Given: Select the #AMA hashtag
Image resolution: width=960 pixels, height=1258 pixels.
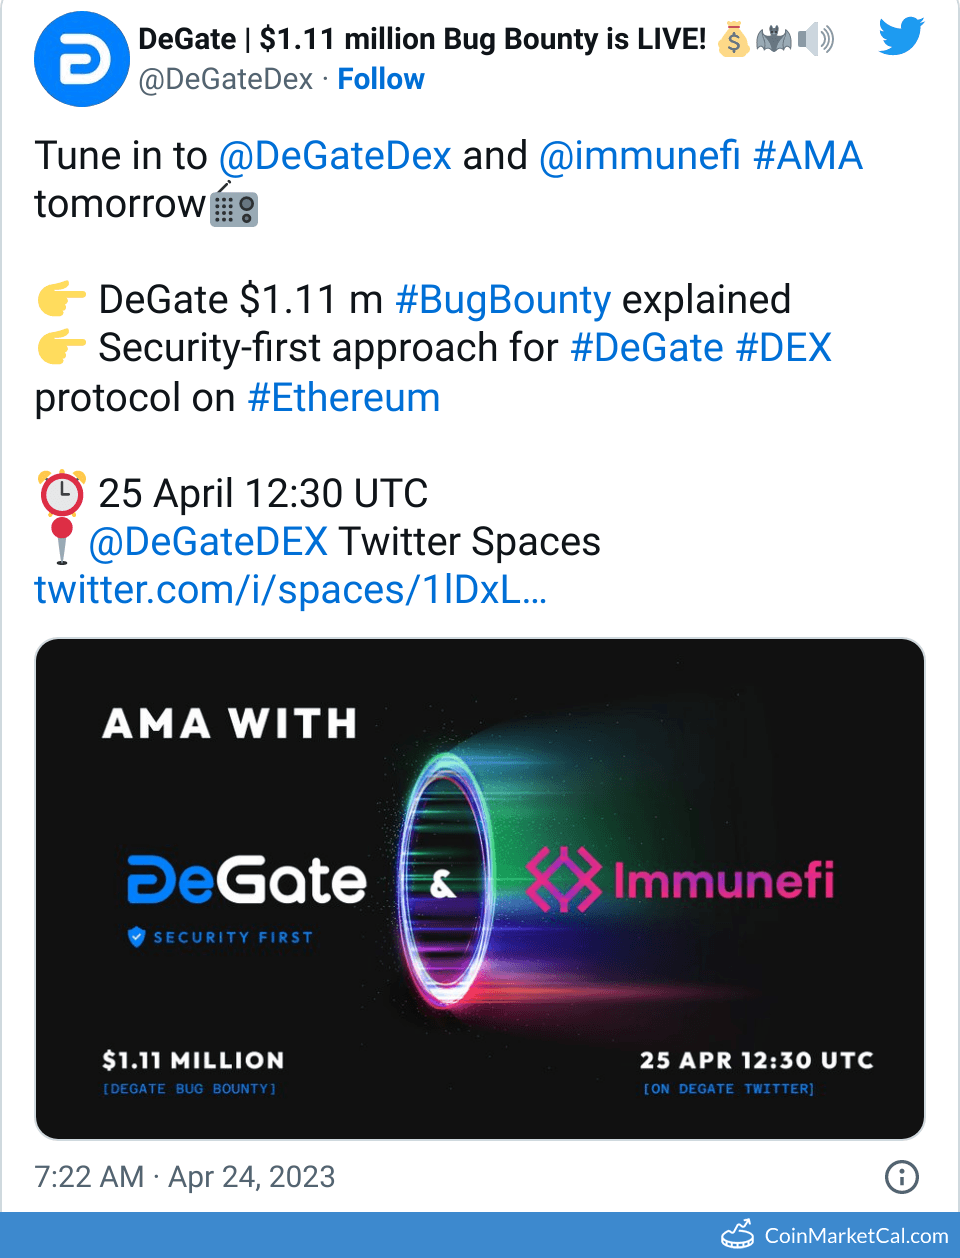Looking at the screenshot, I should tap(808, 156).
